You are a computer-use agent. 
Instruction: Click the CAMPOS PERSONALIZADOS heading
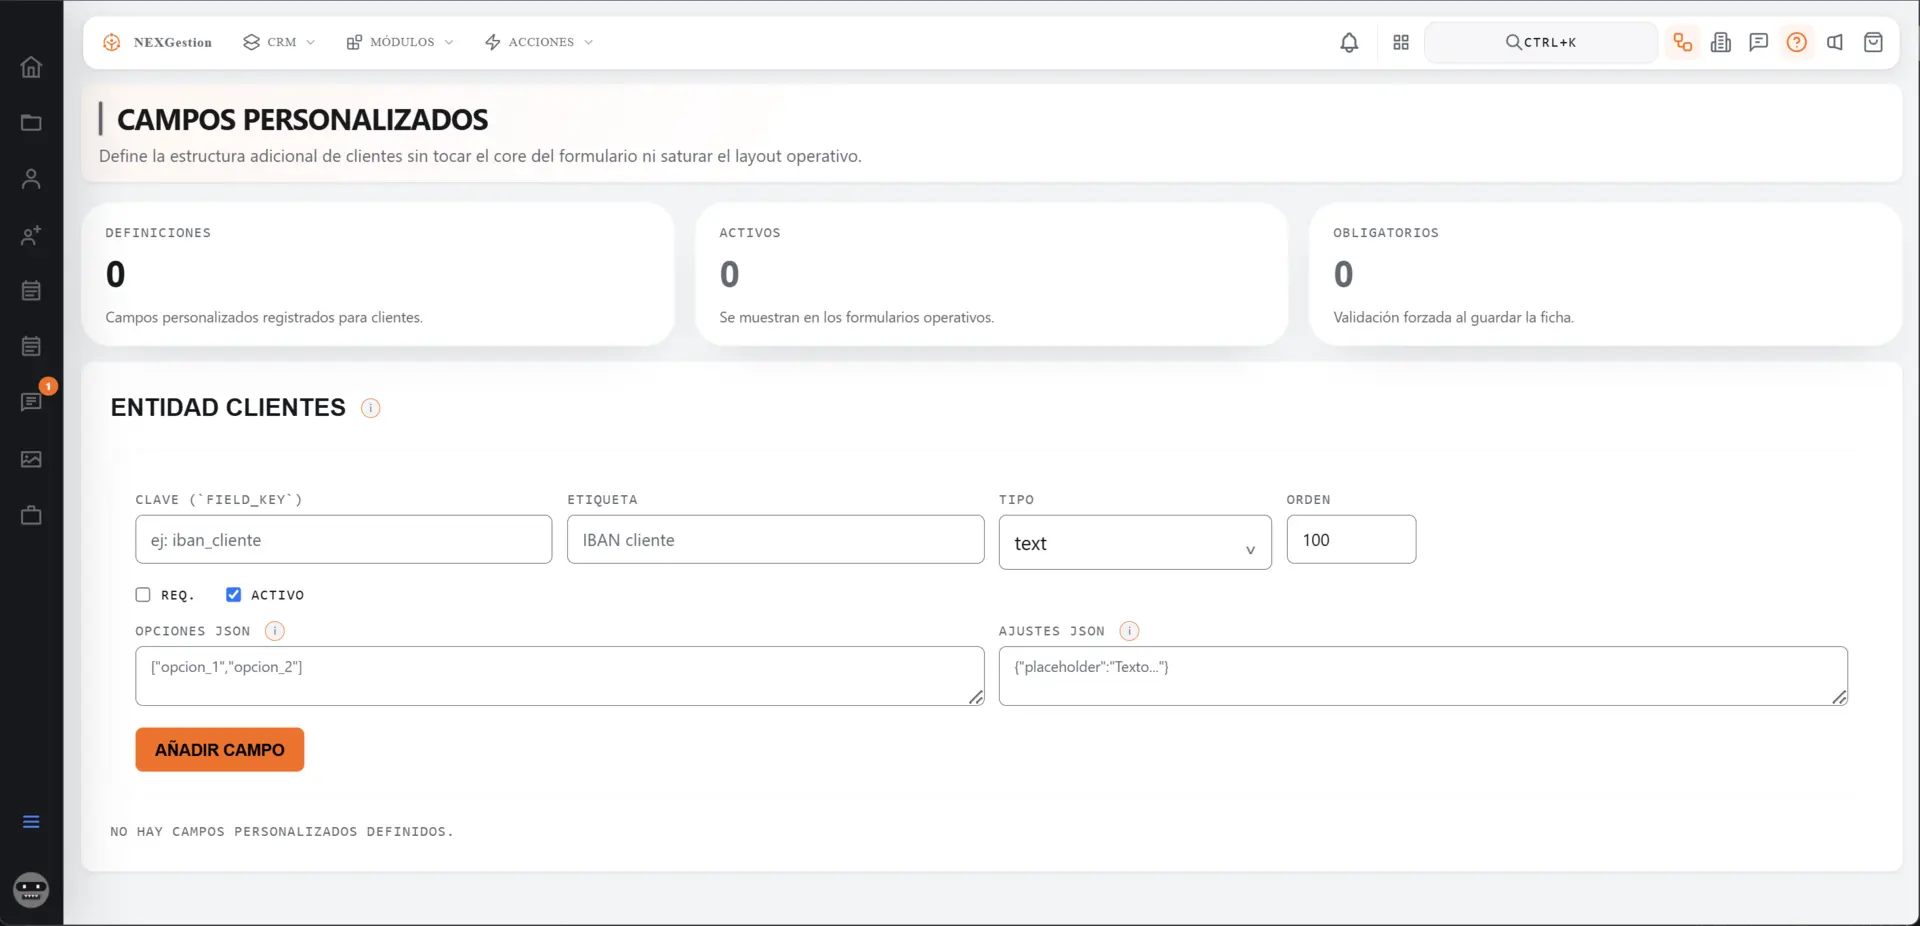(x=302, y=120)
